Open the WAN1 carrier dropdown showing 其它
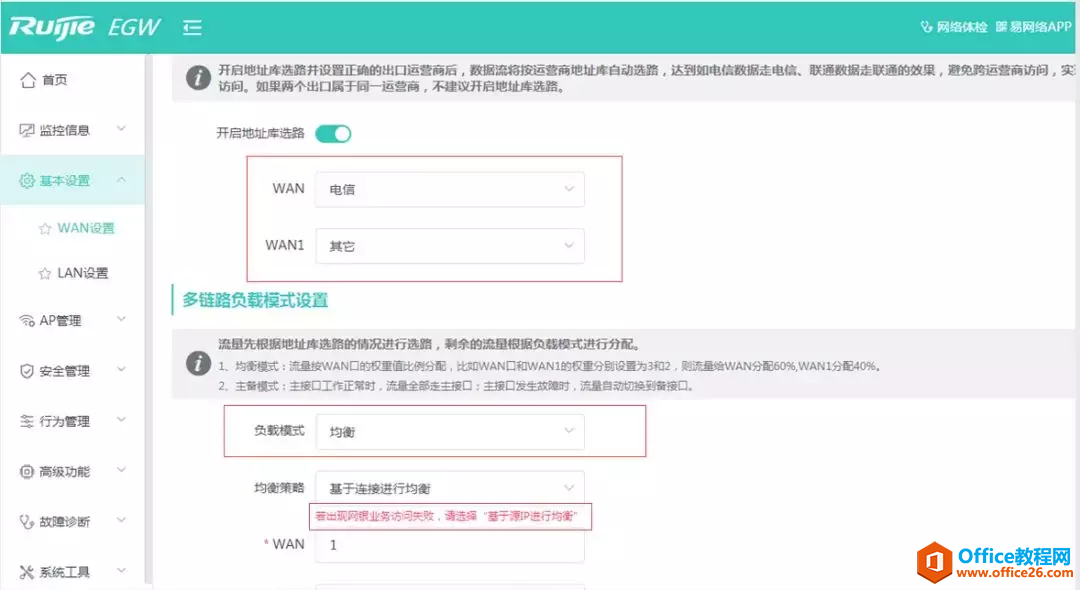This screenshot has width=1080, height=590. (x=450, y=246)
